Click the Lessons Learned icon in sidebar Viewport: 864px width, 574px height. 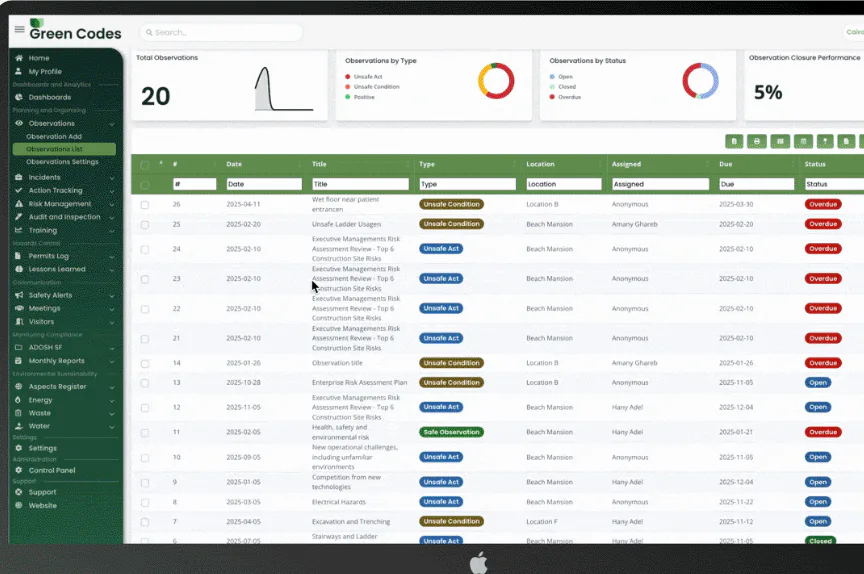click(x=19, y=269)
